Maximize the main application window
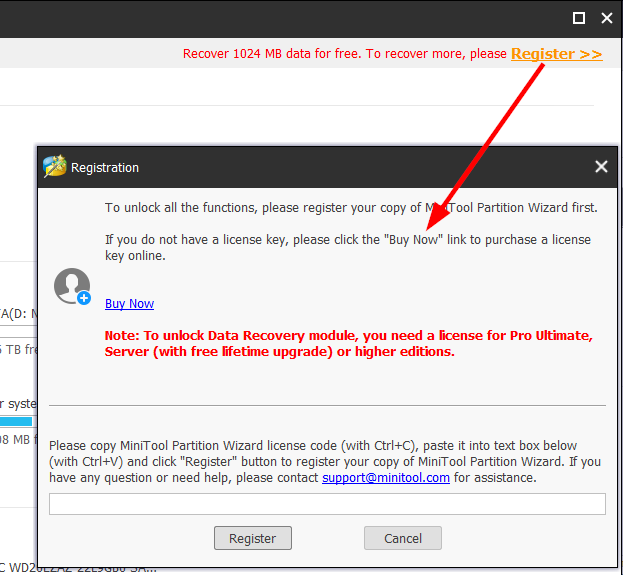Screen dimensions: 623x575 (578, 18)
